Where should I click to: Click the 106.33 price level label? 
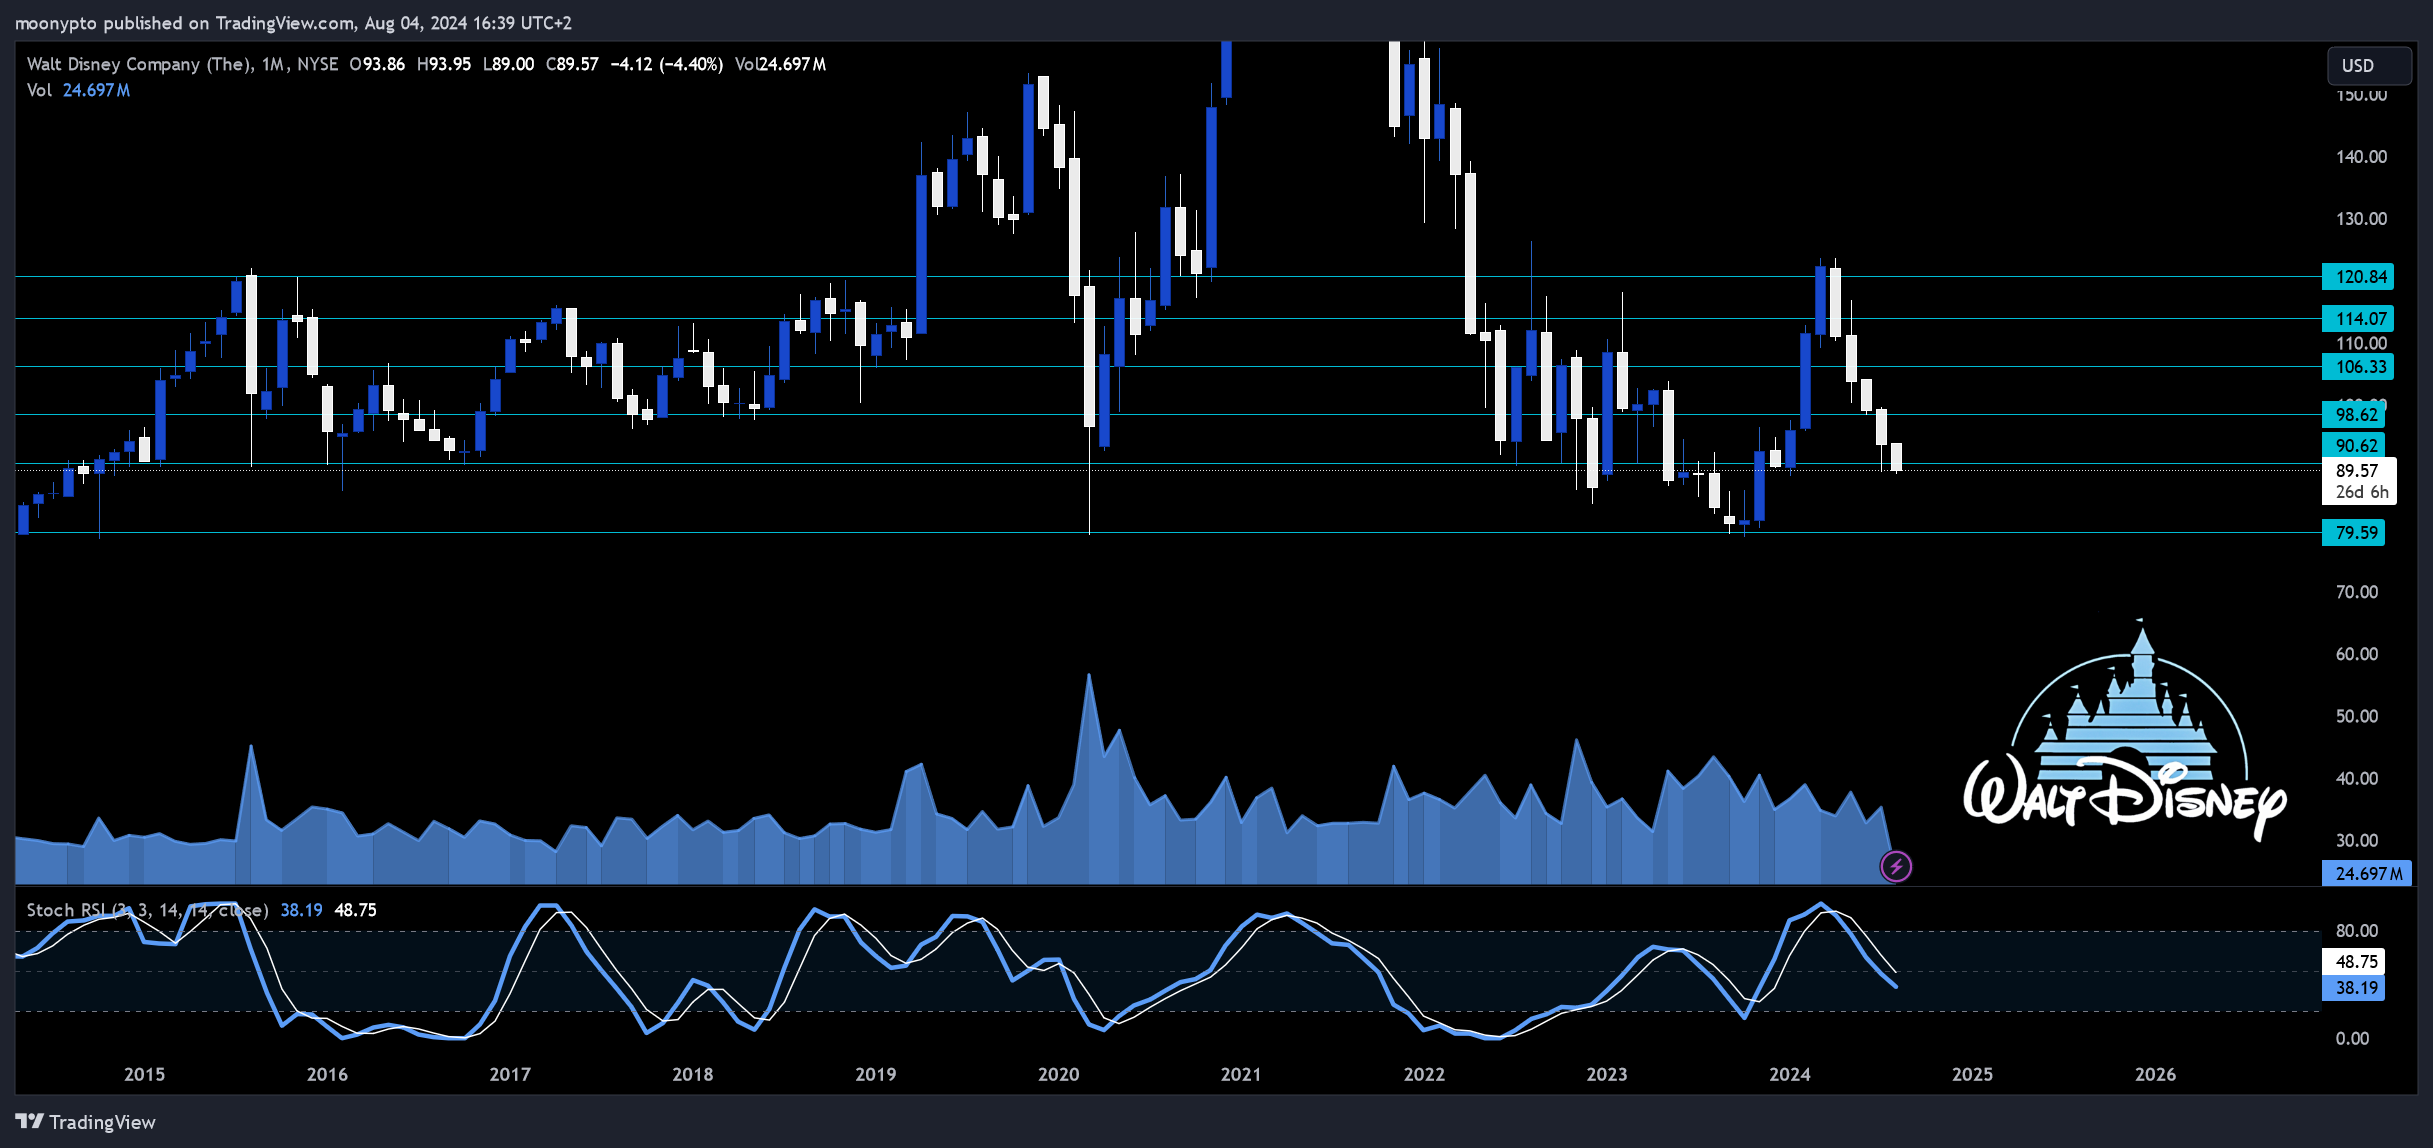pos(2357,367)
